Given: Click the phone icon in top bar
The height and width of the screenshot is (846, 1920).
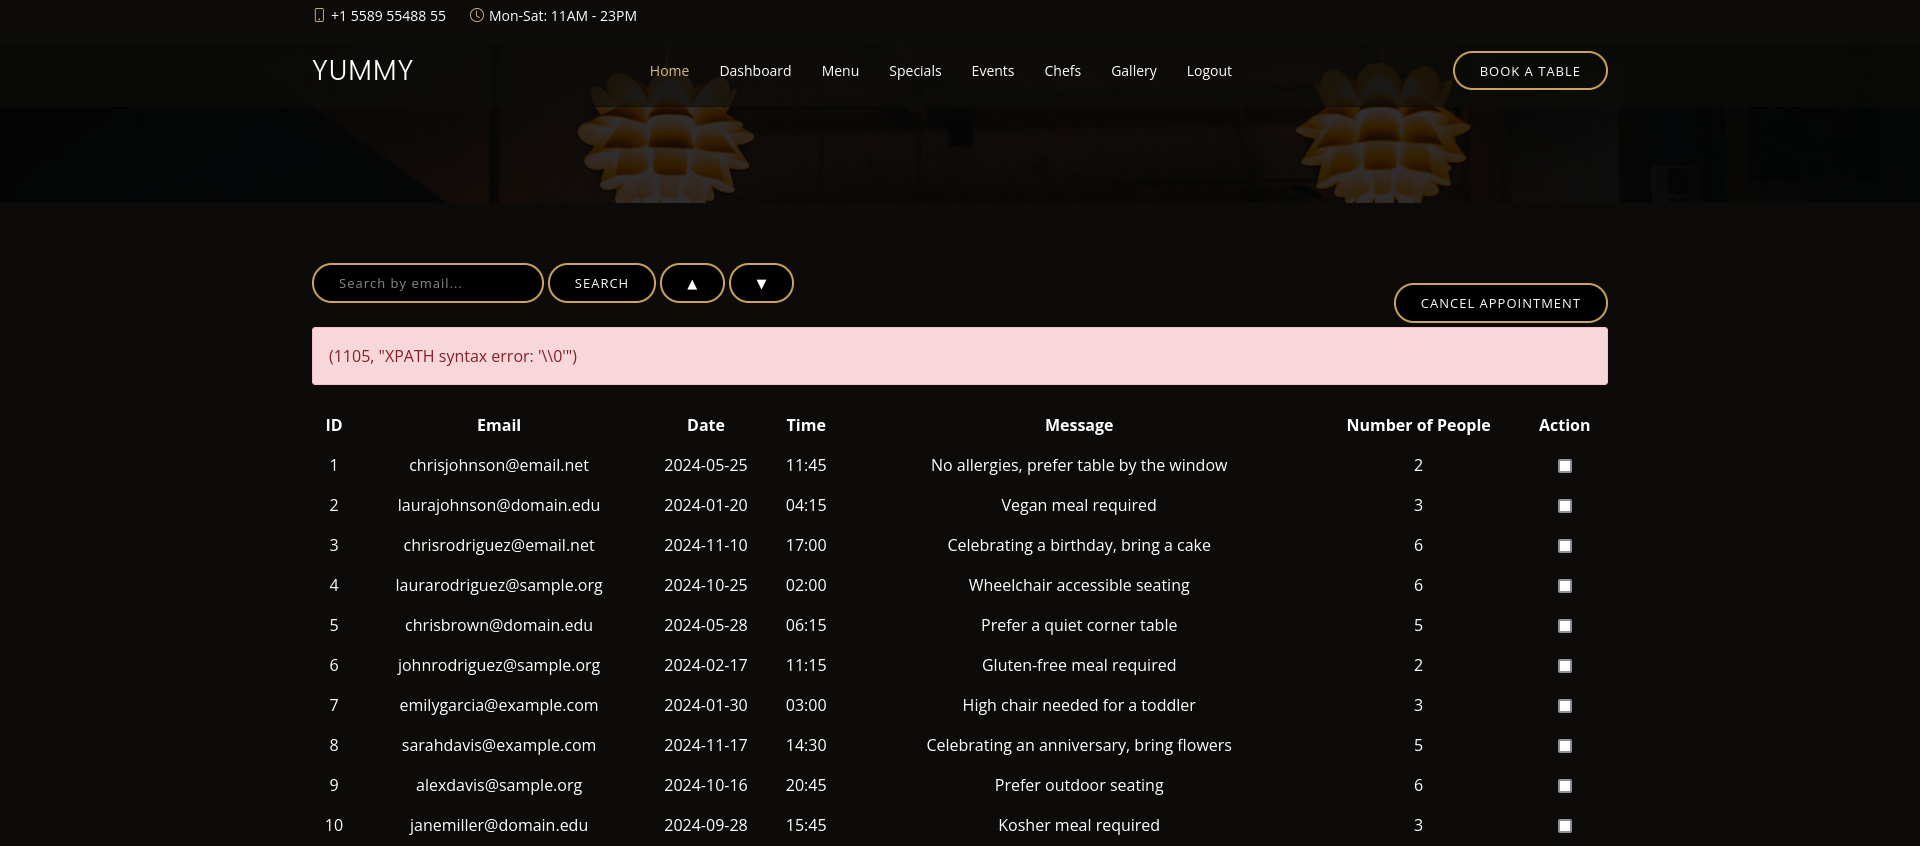Looking at the screenshot, I should [319, 15].
